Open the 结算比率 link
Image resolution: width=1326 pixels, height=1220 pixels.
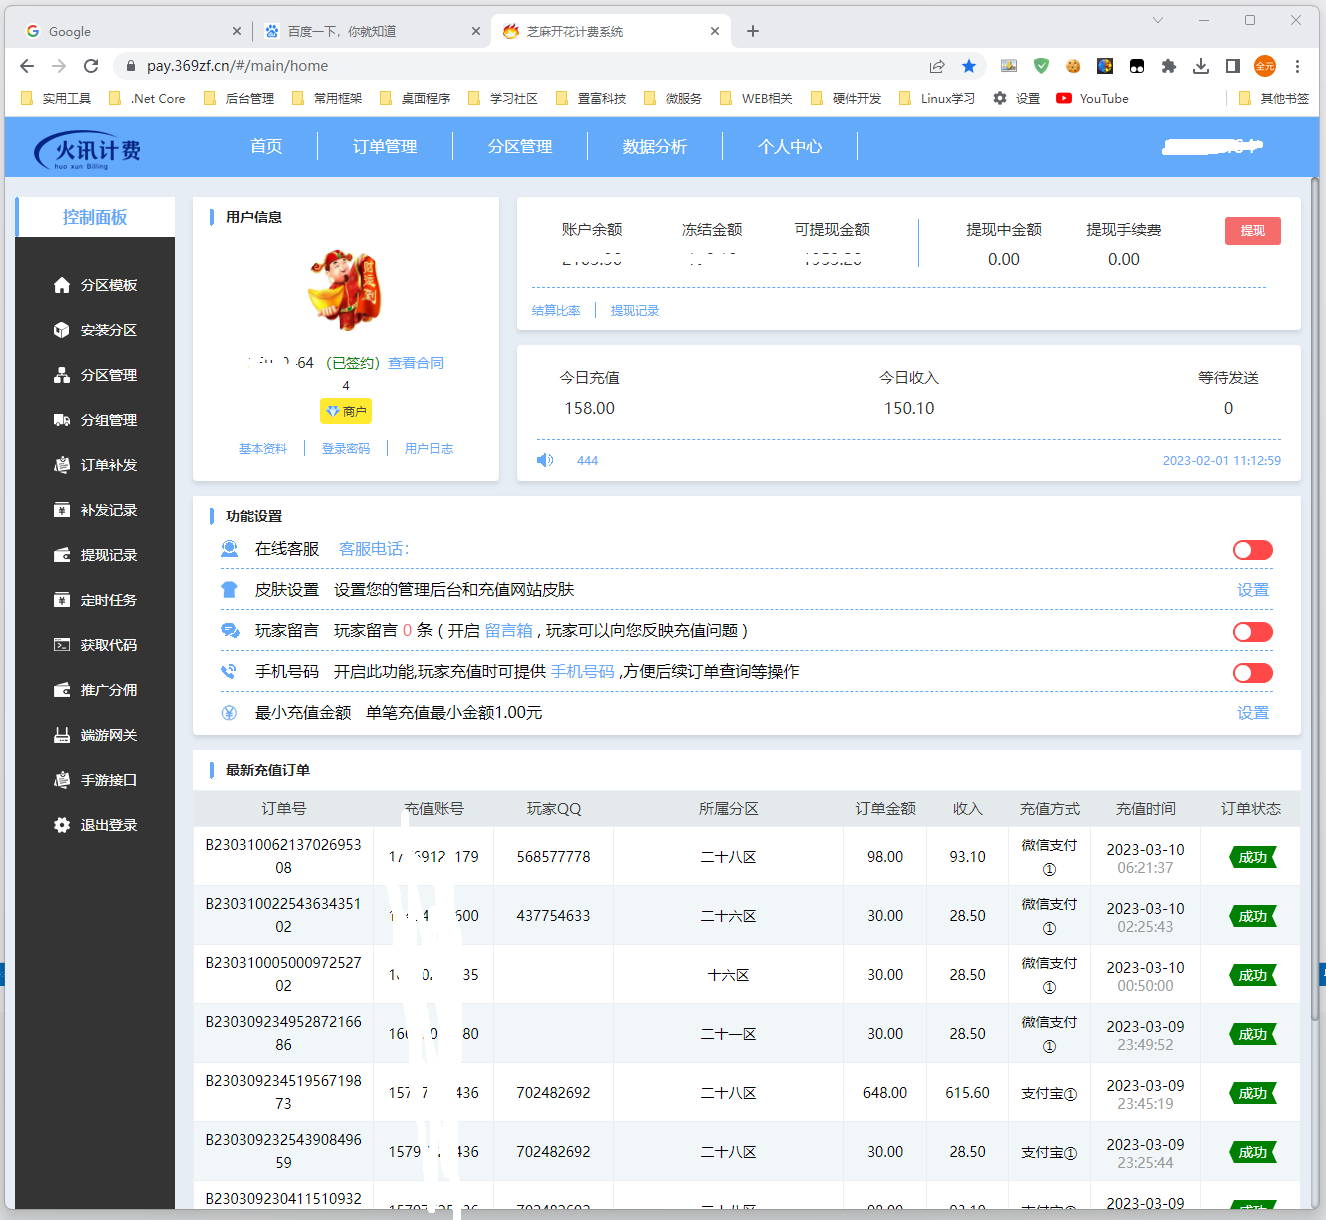pos(556,310)
